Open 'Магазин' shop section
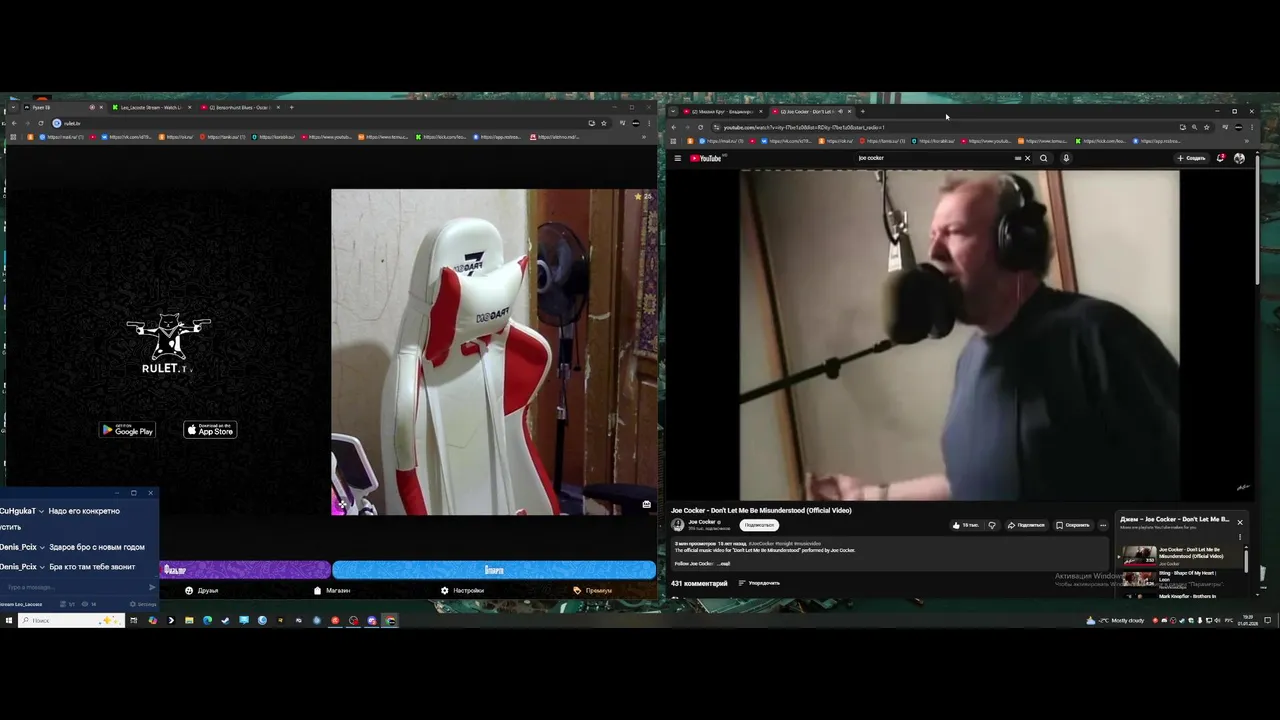1280x720 pixels. 332,591
